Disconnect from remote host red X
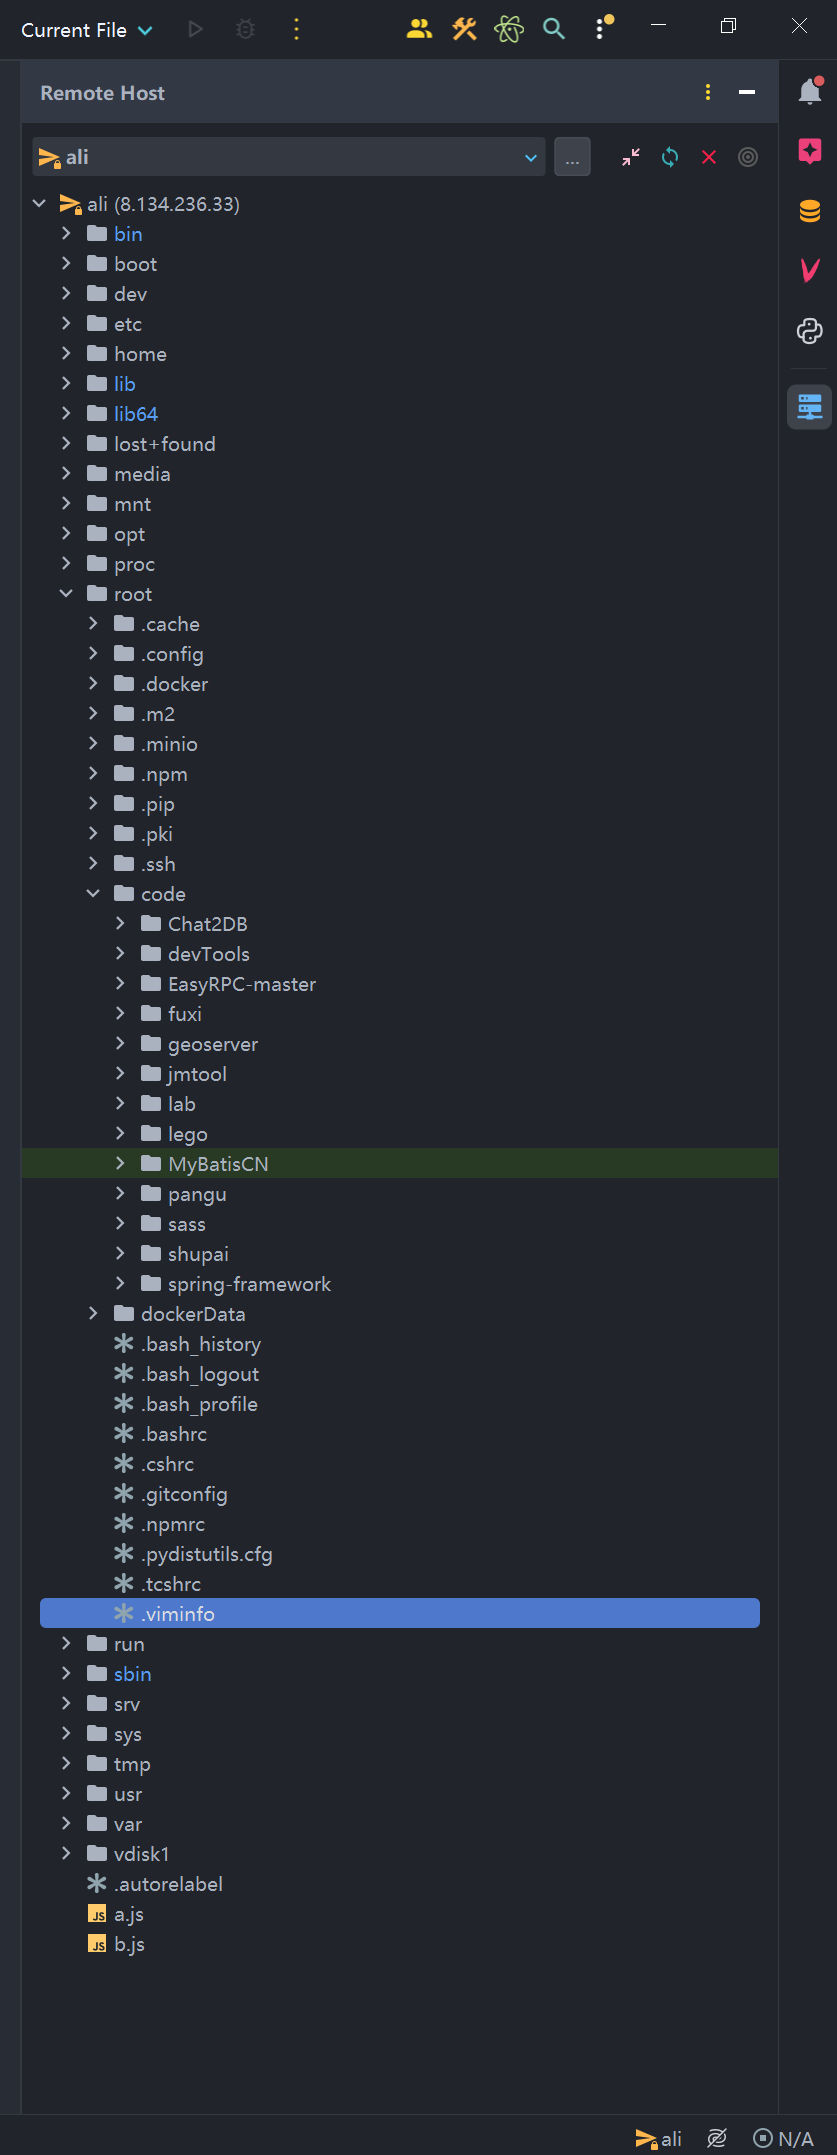Viewport: 837px width, 2155px height. tap(709, 157)
